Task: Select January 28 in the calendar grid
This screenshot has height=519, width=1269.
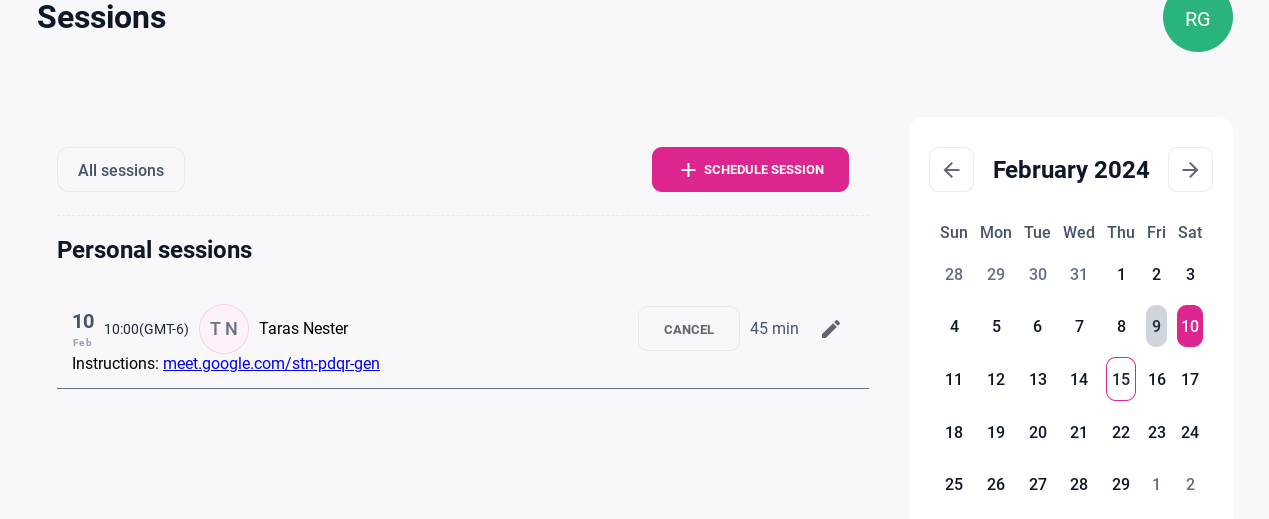Action: pyautogui.click(x=954, y=274)
